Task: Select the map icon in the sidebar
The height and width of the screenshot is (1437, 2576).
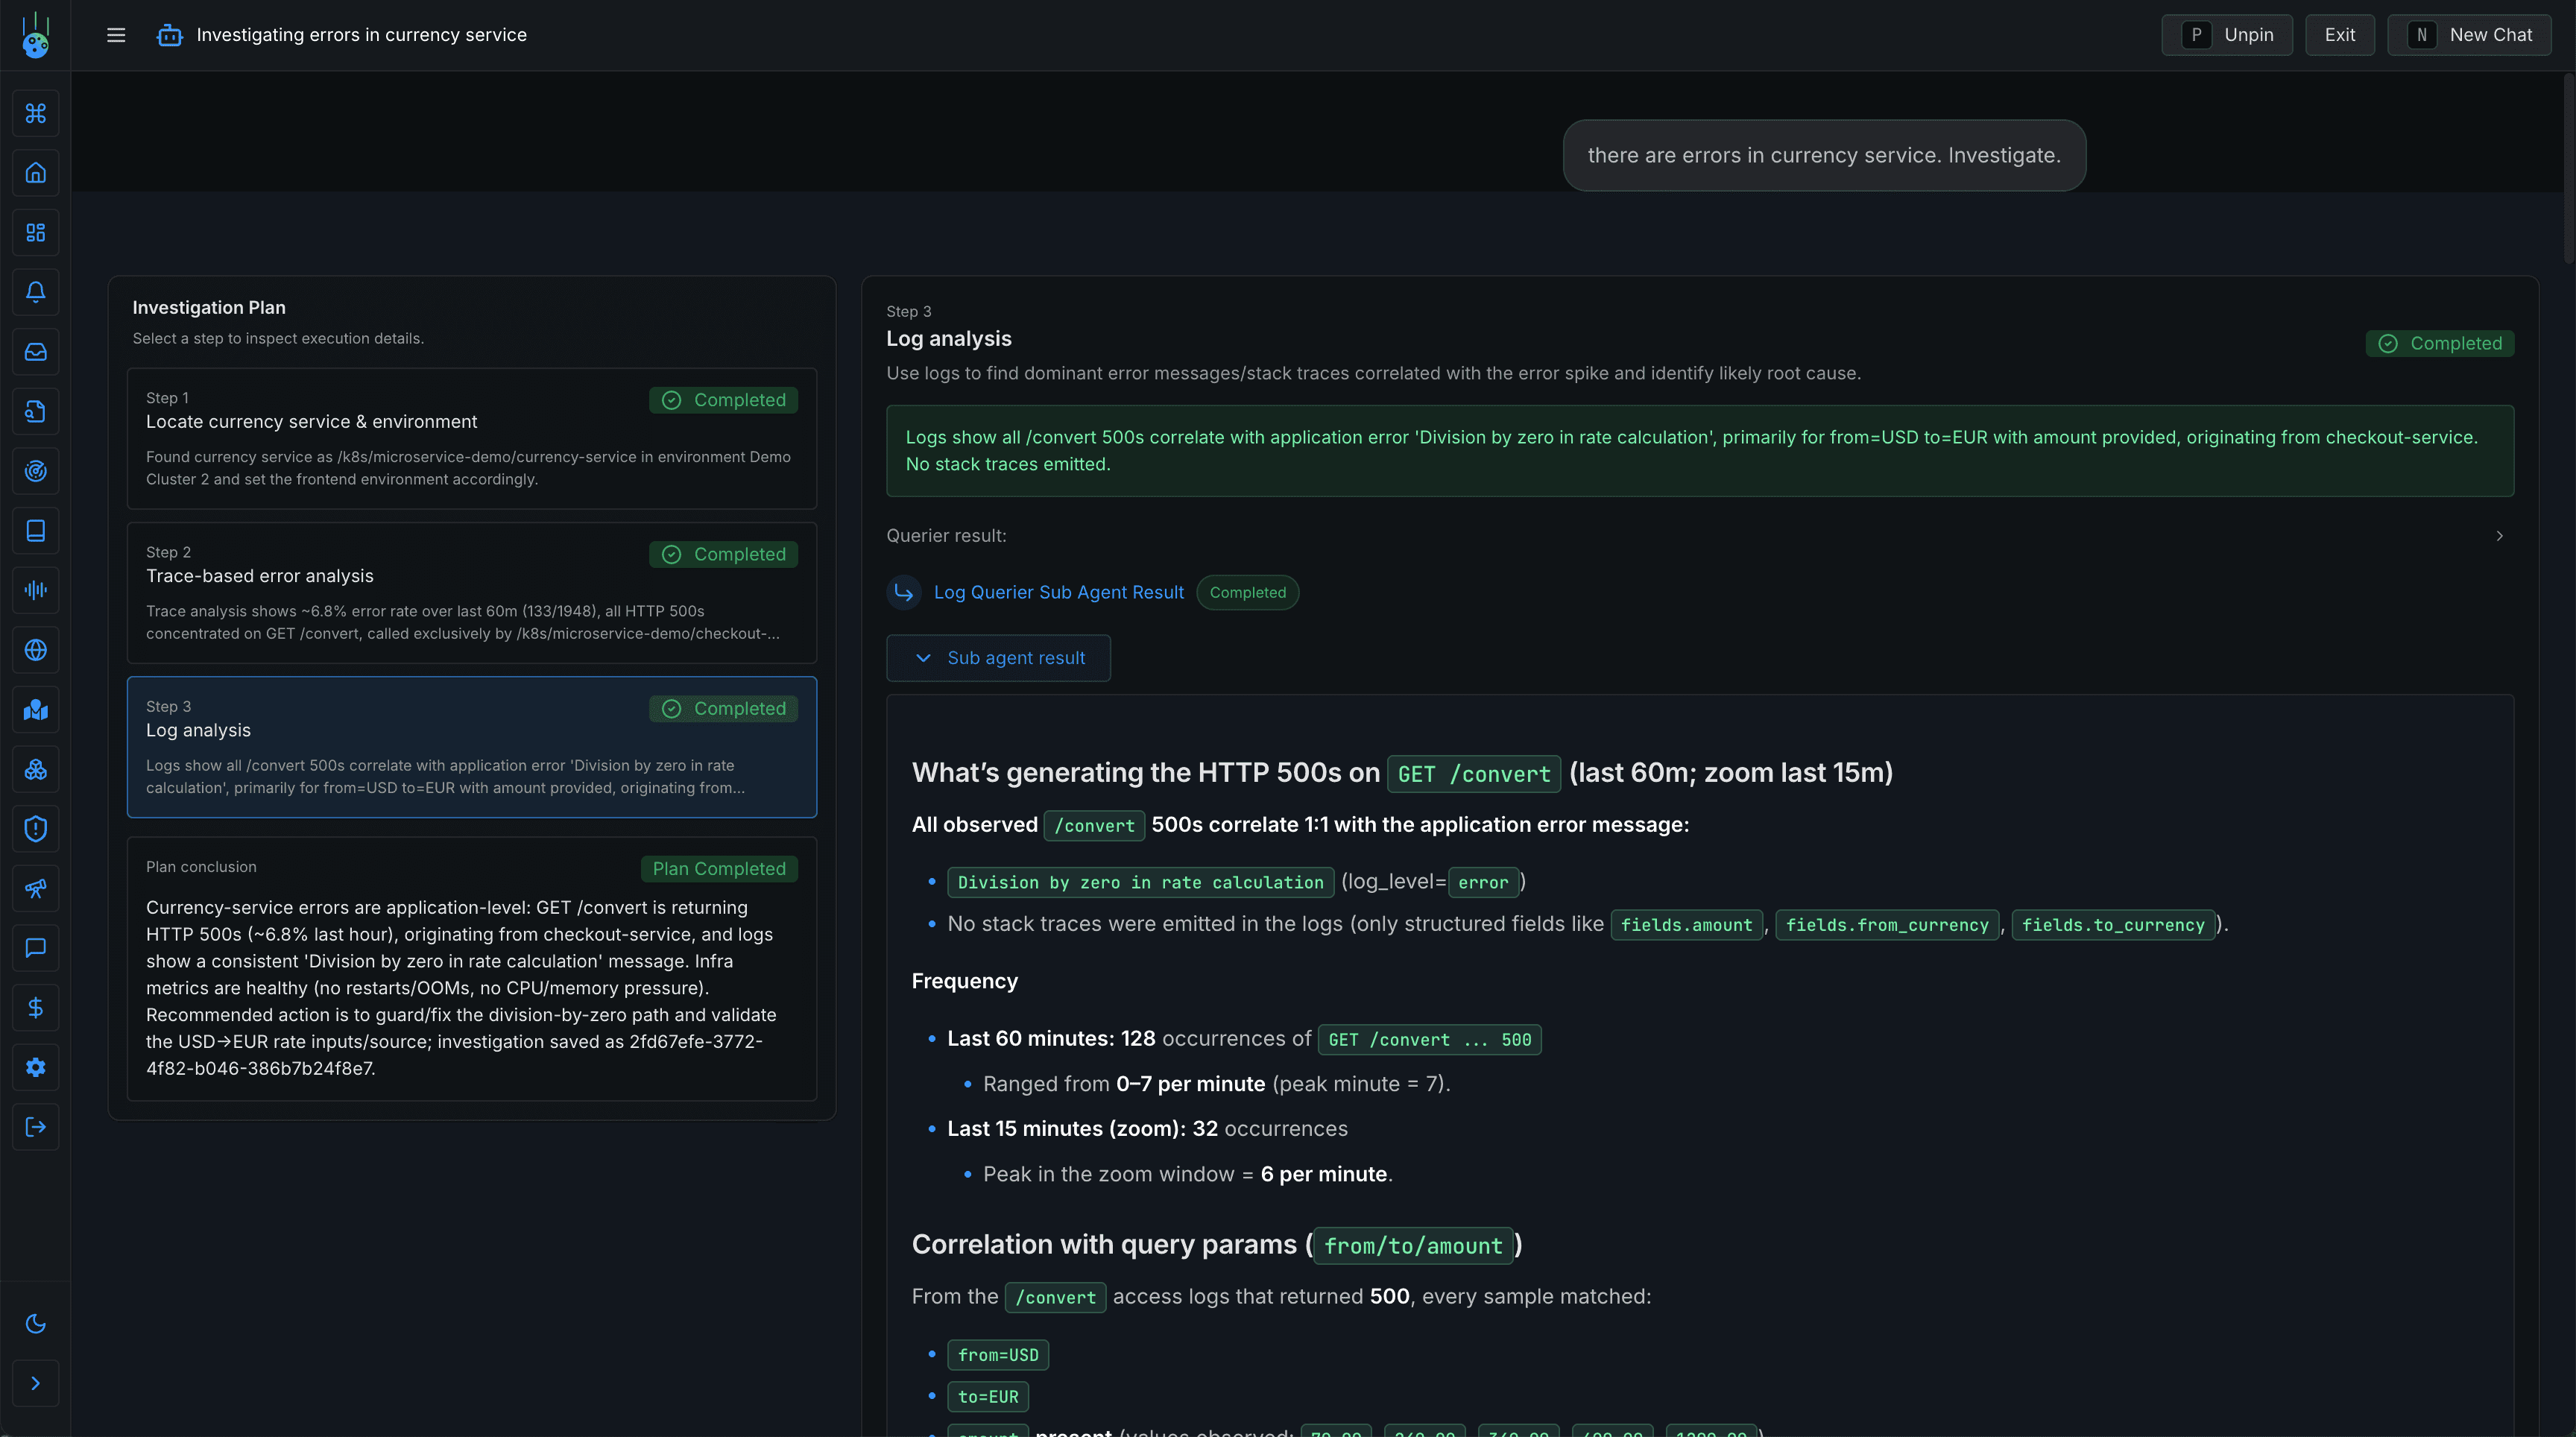Action: pos(36,710)
